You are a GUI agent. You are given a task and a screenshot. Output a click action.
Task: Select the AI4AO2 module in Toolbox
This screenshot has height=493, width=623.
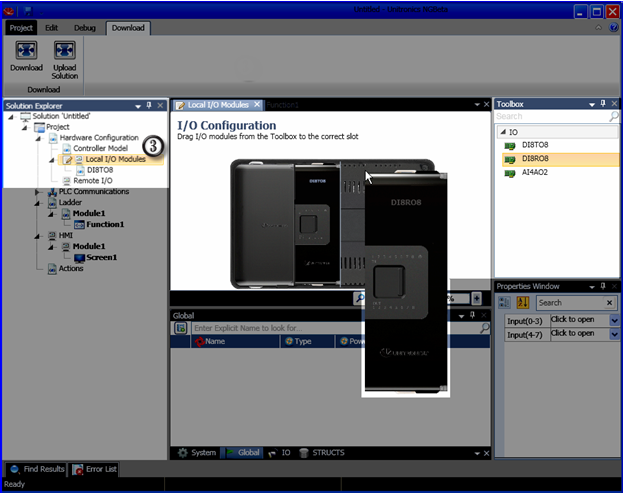pyautogui.click(x=534, y=172)
